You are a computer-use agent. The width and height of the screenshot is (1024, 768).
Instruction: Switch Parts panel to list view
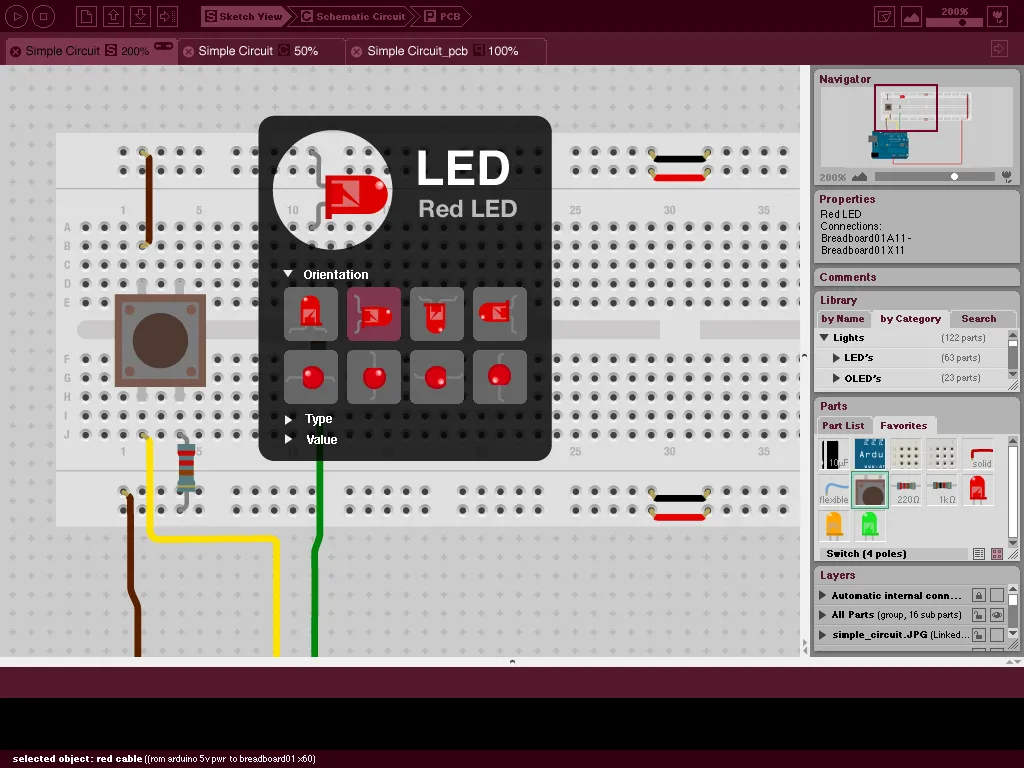(x=979, y=554)
